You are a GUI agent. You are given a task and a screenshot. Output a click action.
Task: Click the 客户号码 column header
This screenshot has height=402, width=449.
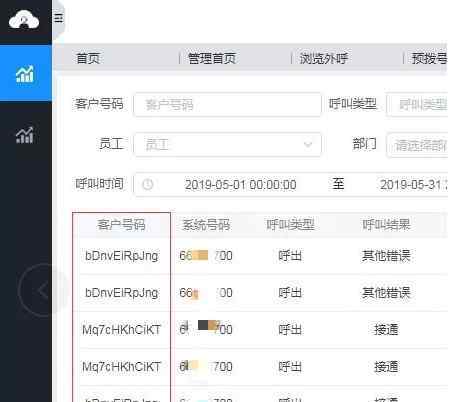tap(121, 225)
